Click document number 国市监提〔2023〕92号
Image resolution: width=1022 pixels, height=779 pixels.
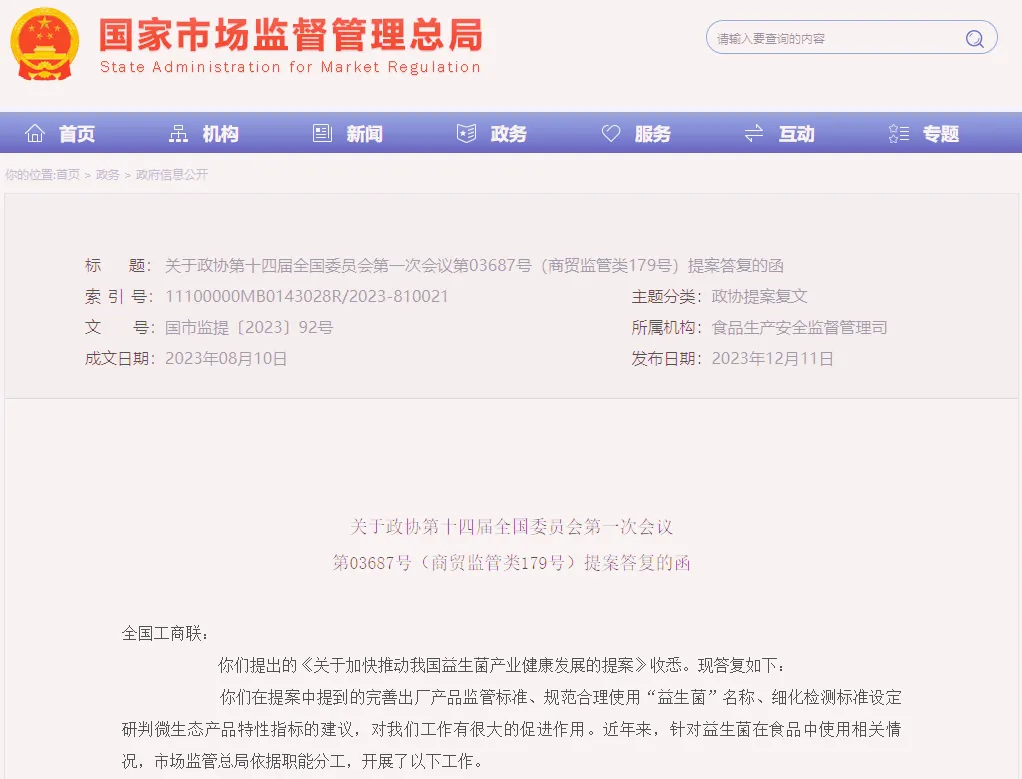coord(249,327)
